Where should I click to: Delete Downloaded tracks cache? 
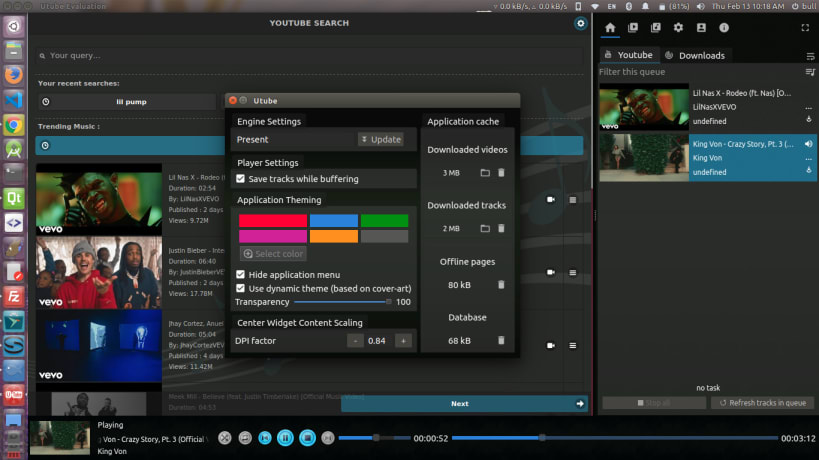pos(501,228)
